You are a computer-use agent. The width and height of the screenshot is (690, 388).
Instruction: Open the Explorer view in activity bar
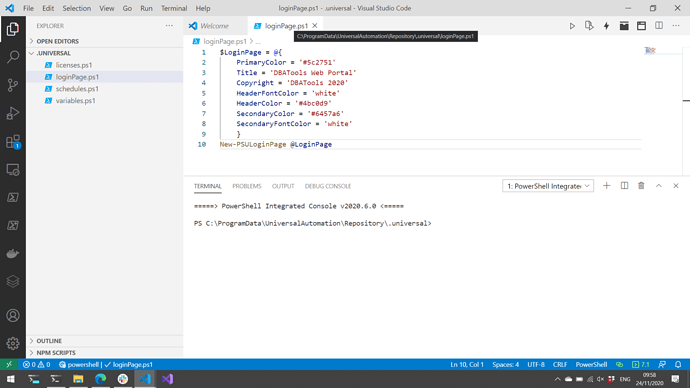(x=13, y=29)
